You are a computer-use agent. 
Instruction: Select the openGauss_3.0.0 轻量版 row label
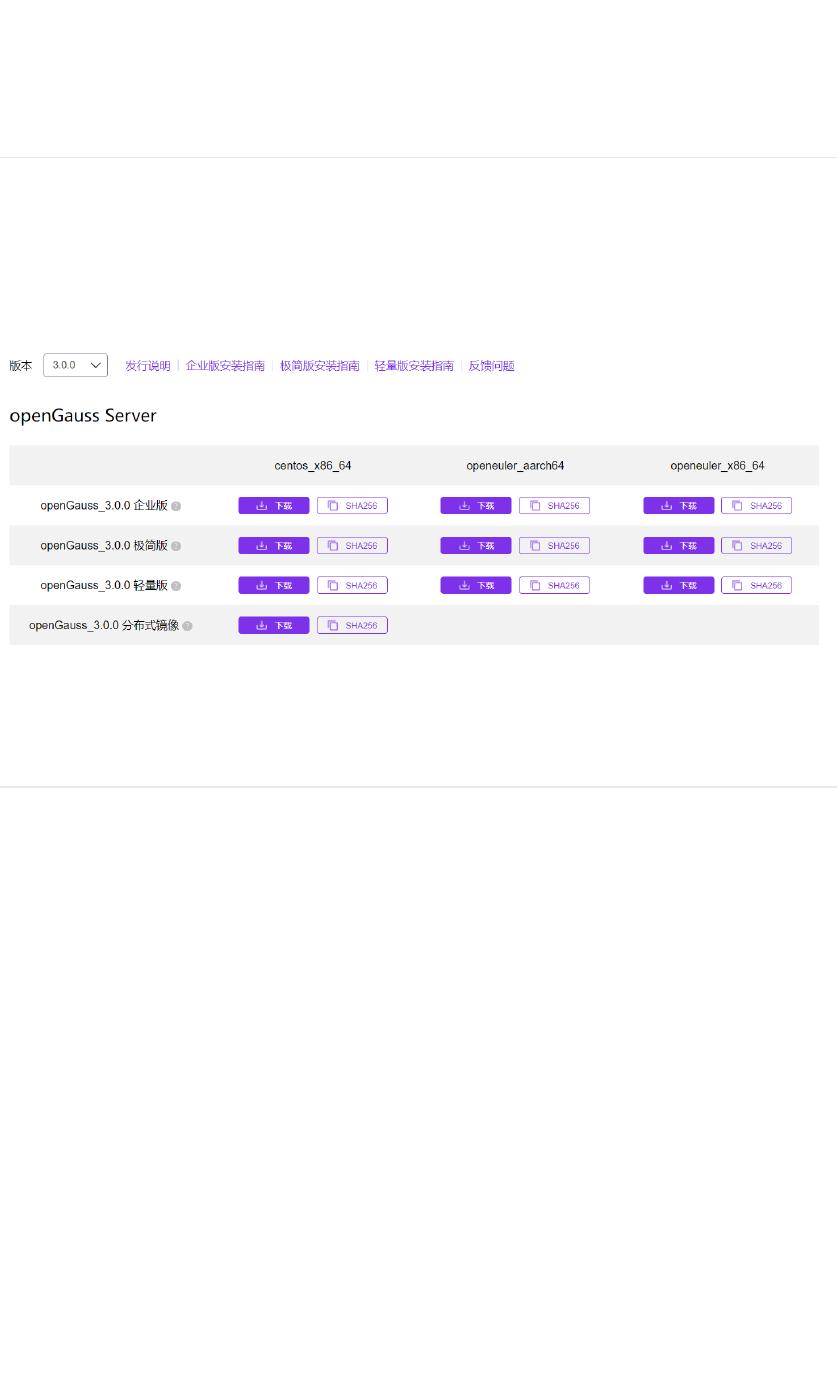[104, 586]
